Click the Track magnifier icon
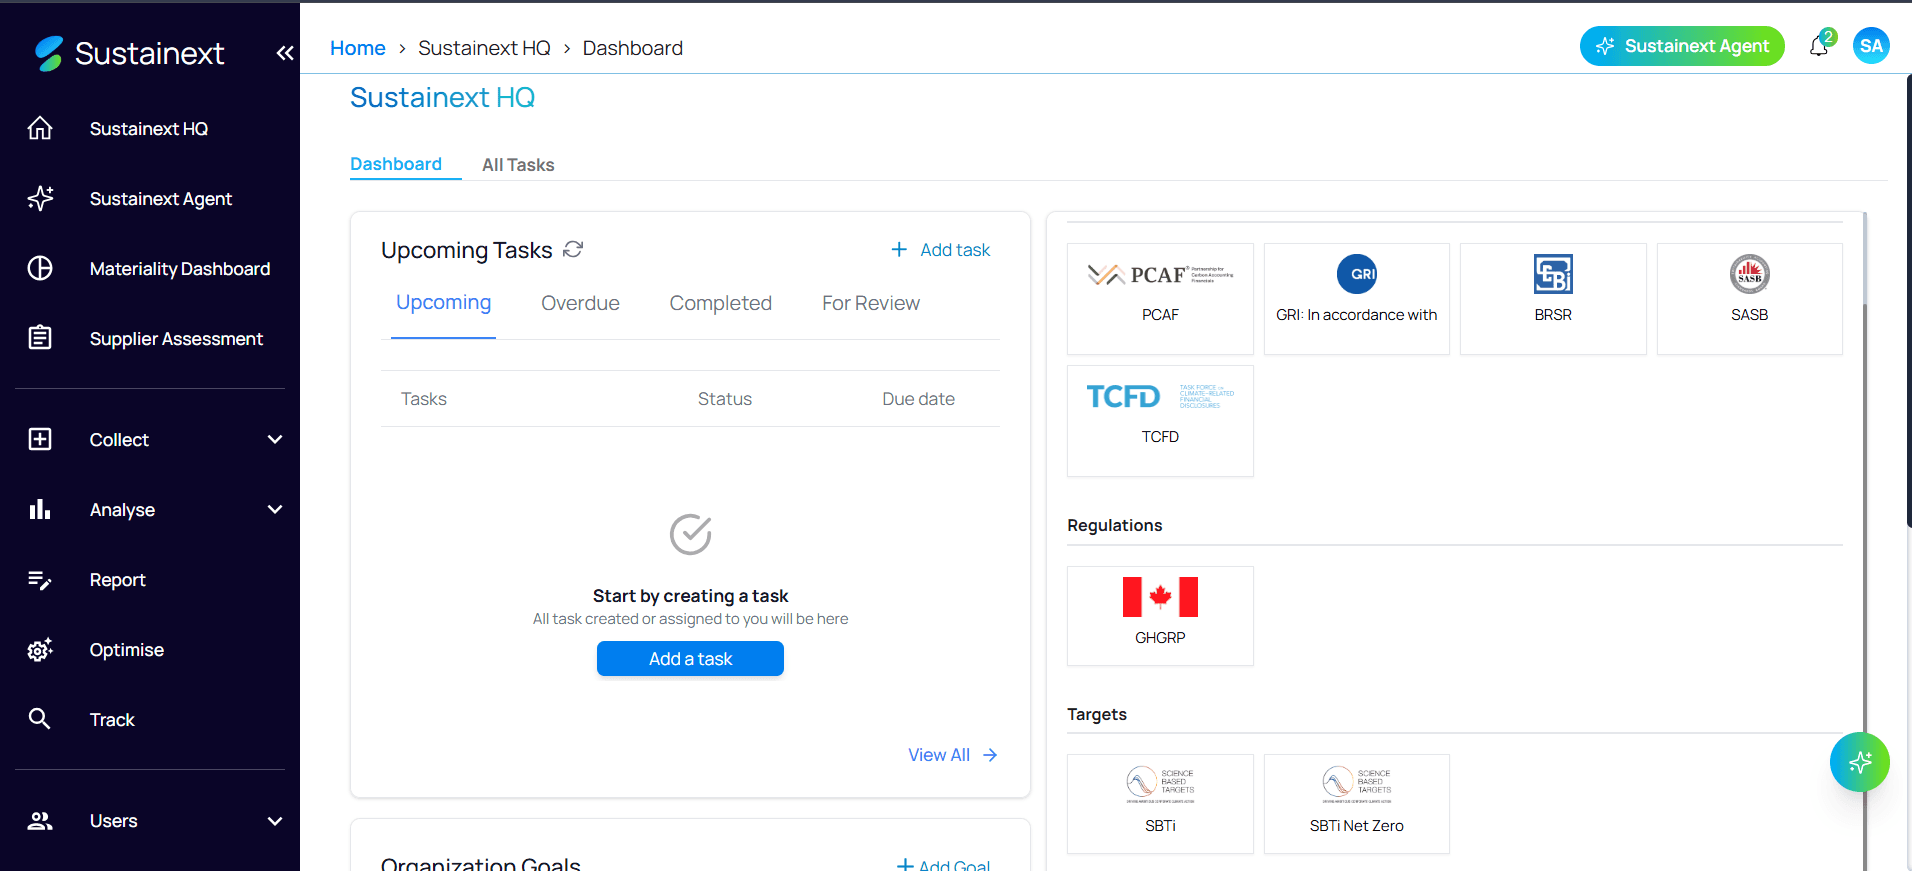 click(x=40, y=719)
